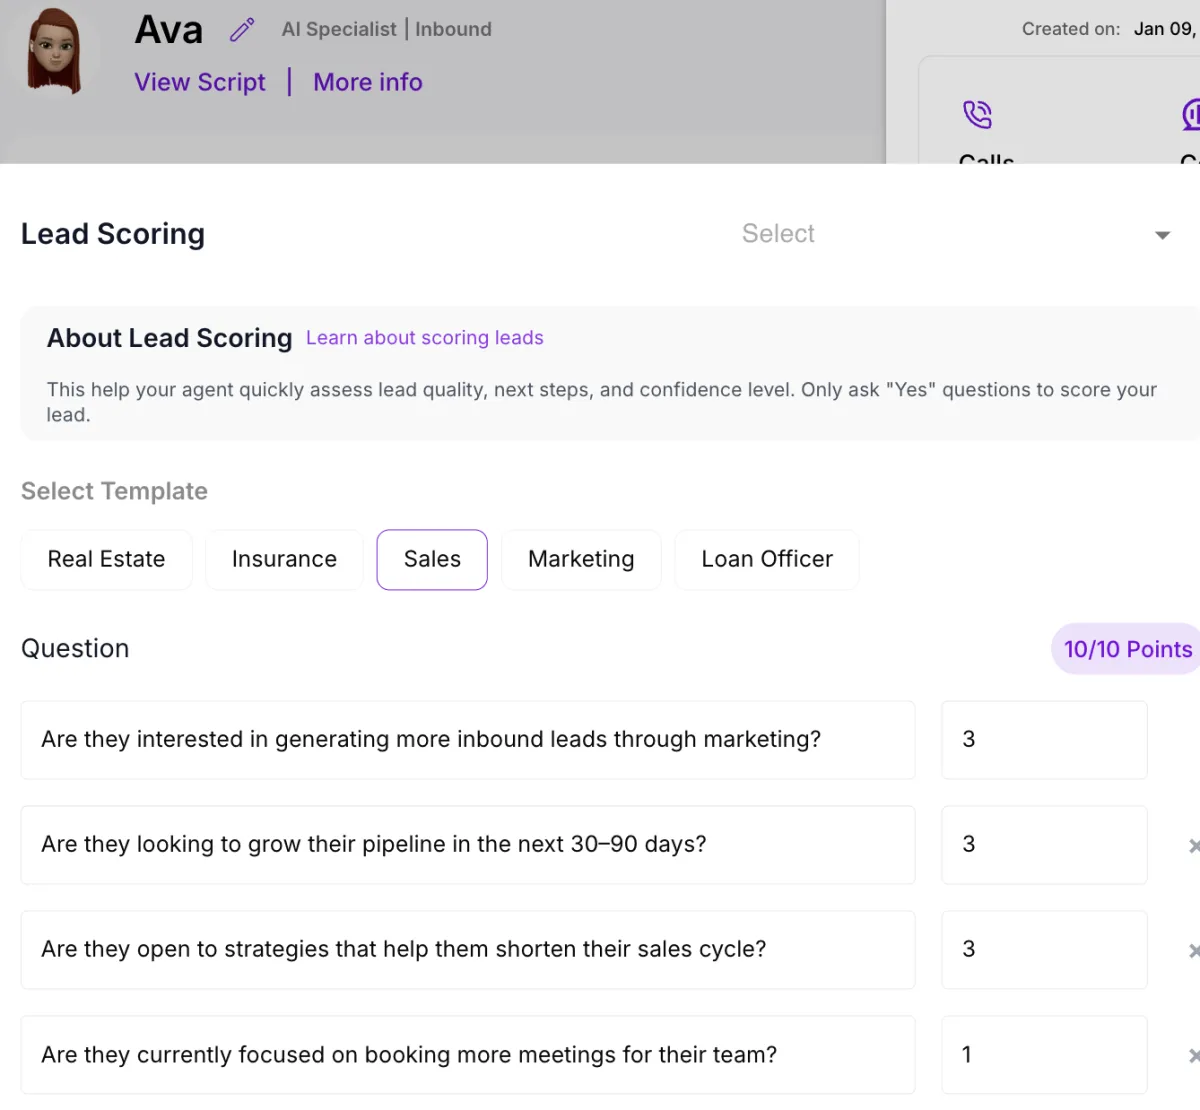Select the Real Estate template
Screen dimensions: 1200x1110
(106, 559)
